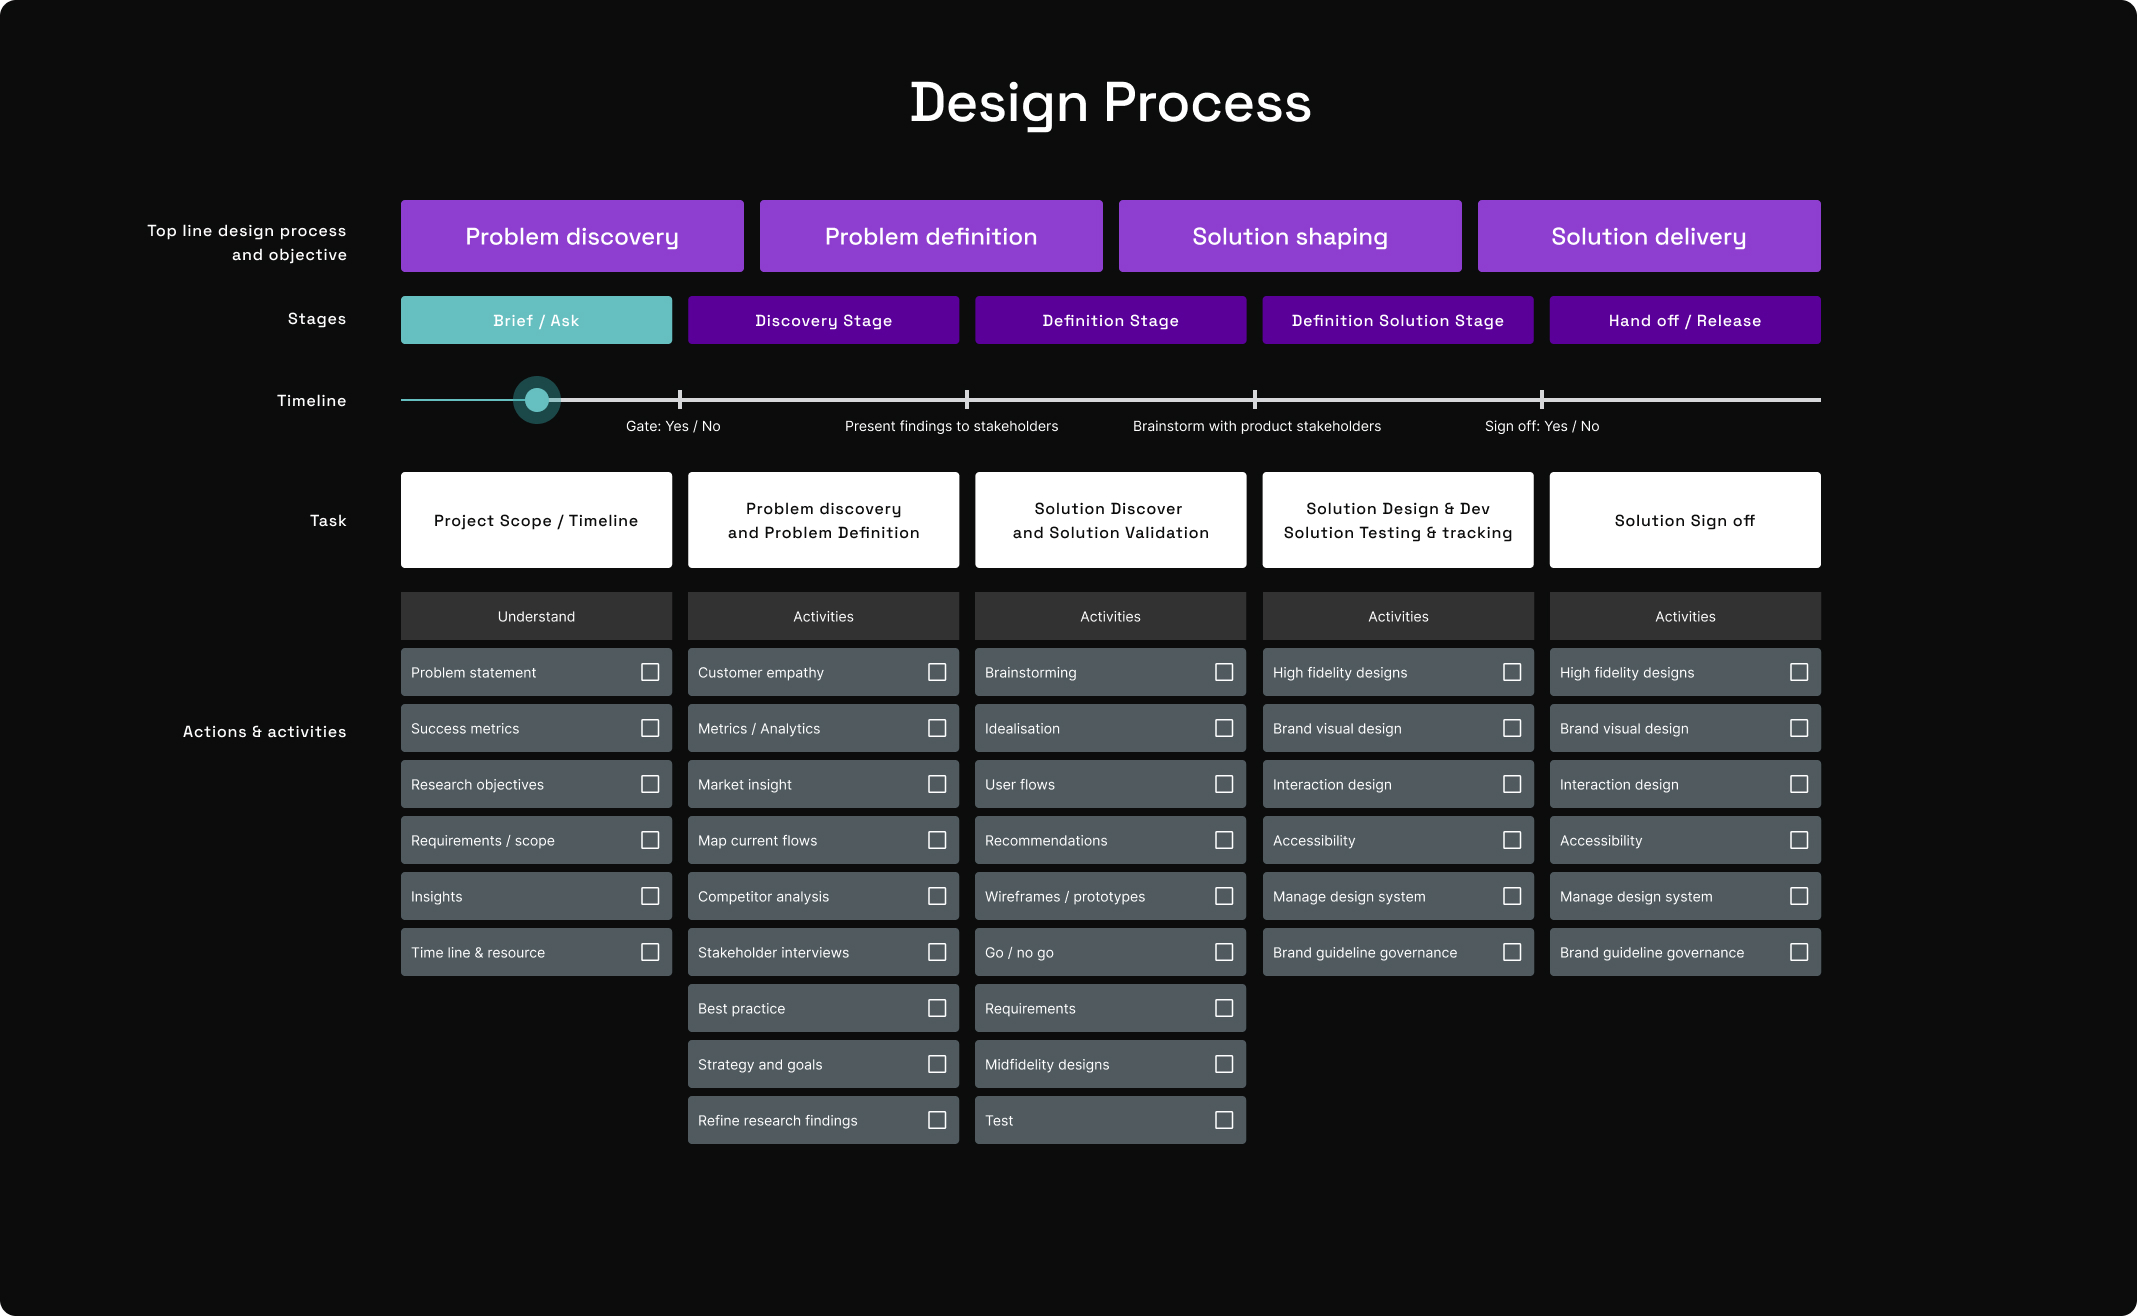The image size is (2137, 1316).
Task: Check the Brainstorming checkbox
Action: [1224, 672]
